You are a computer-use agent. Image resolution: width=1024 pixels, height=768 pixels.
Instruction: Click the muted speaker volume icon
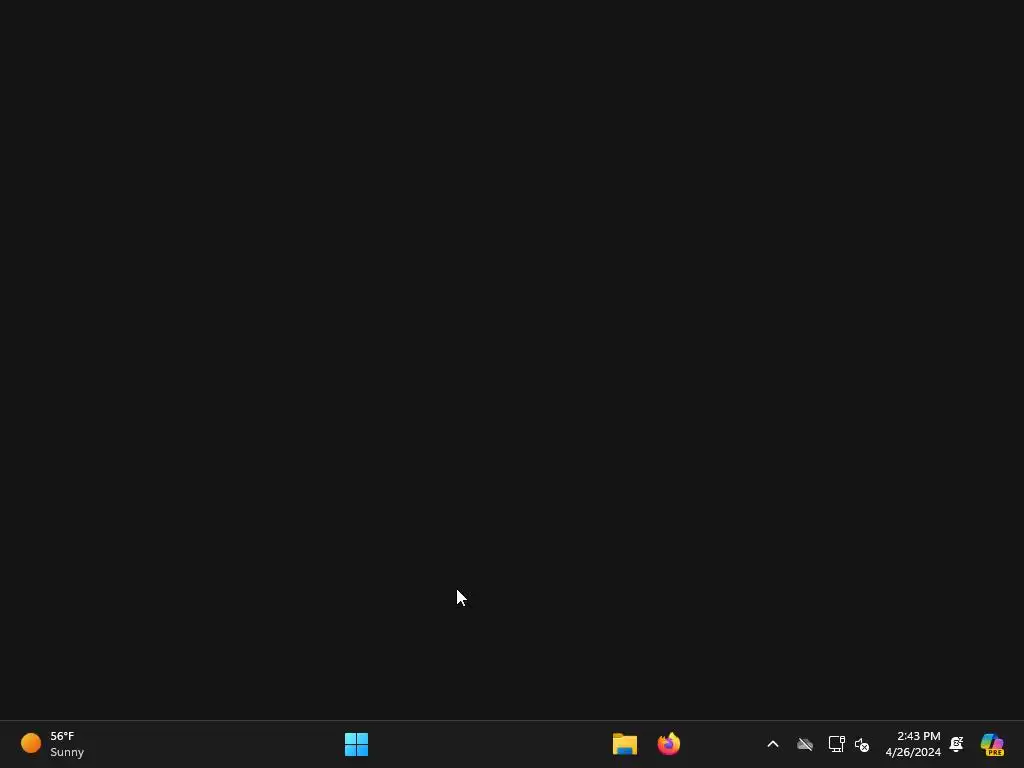click(862, 744)
